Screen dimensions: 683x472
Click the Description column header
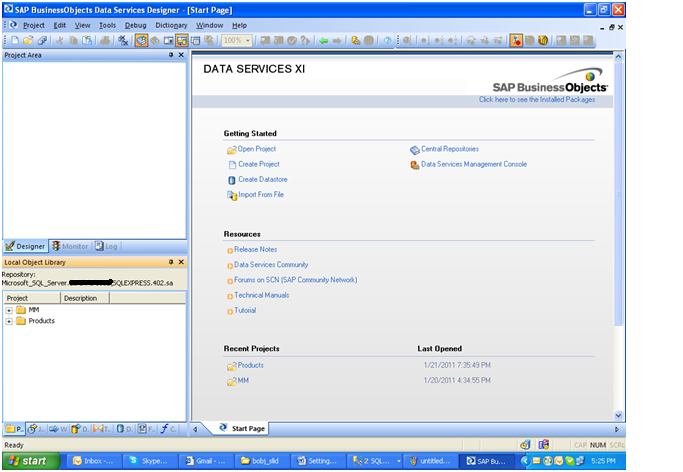coord(85,298)
